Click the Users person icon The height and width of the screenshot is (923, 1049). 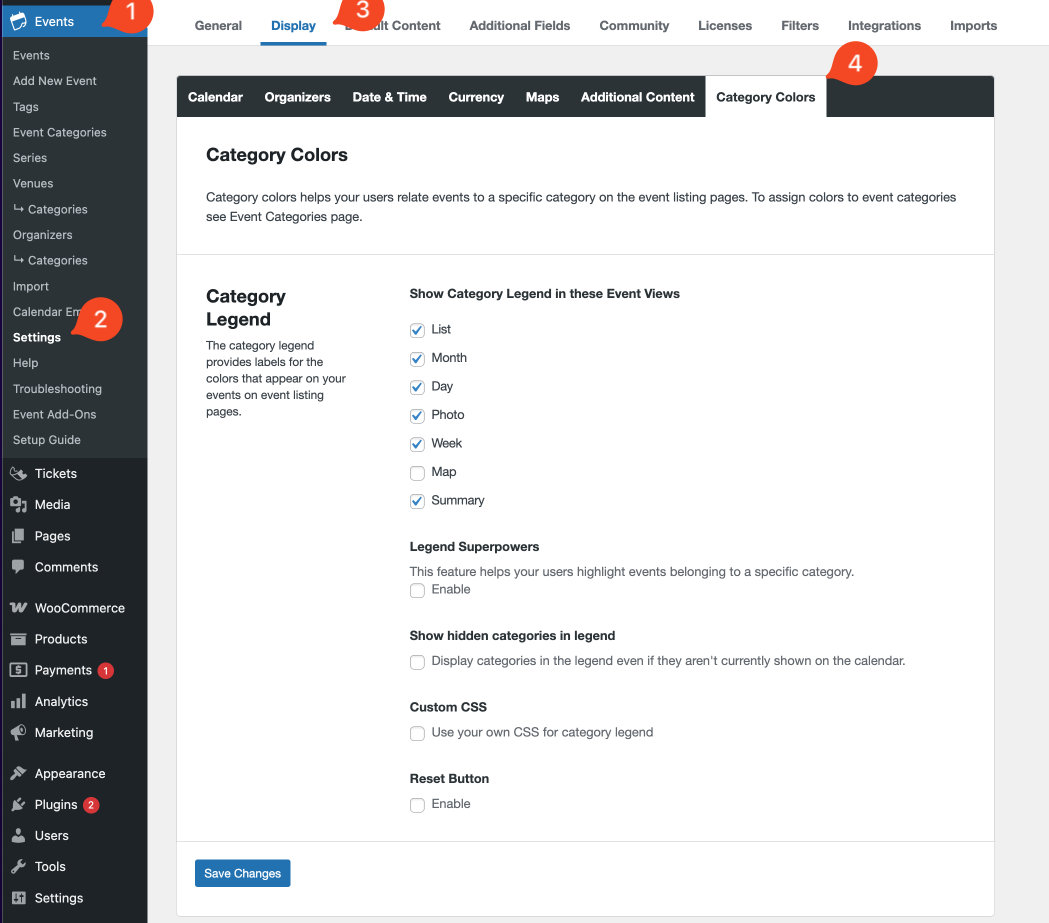pos(18,836)
